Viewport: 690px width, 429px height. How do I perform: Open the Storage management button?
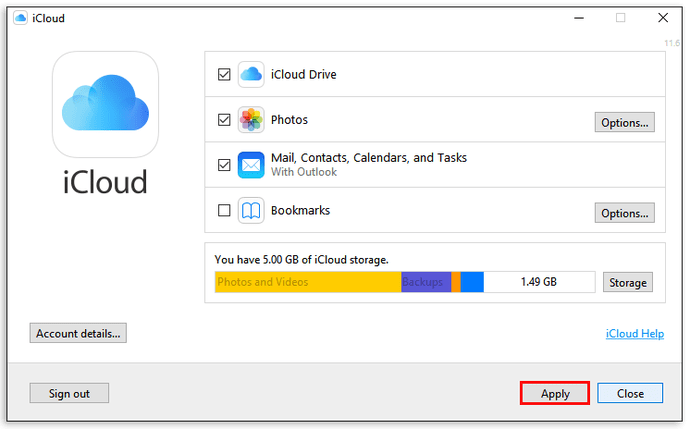click(x=628, y=282)
